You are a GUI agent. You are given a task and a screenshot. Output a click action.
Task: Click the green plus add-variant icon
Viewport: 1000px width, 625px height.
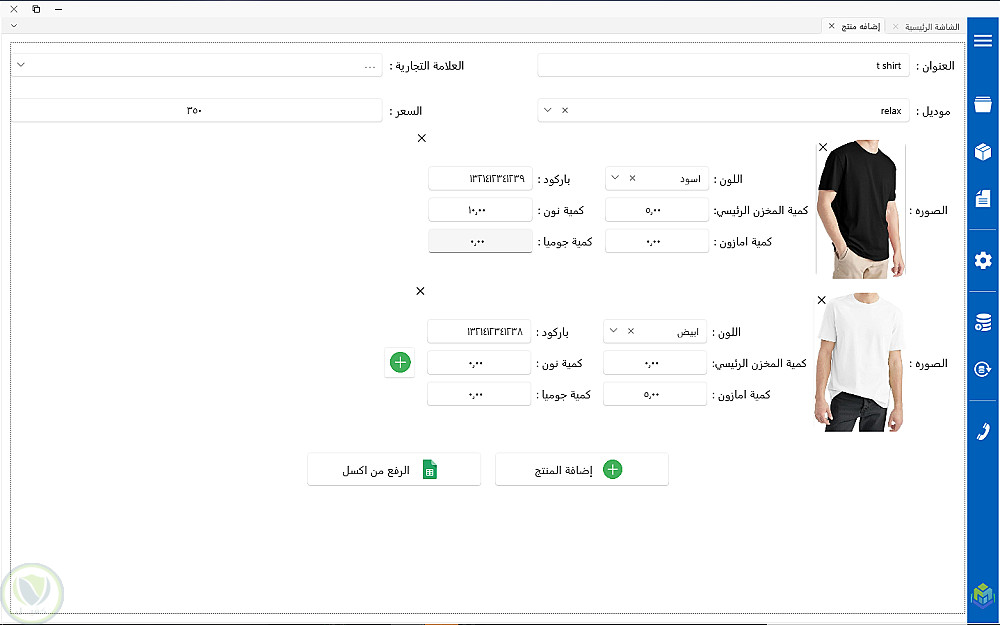coord(400,362)
